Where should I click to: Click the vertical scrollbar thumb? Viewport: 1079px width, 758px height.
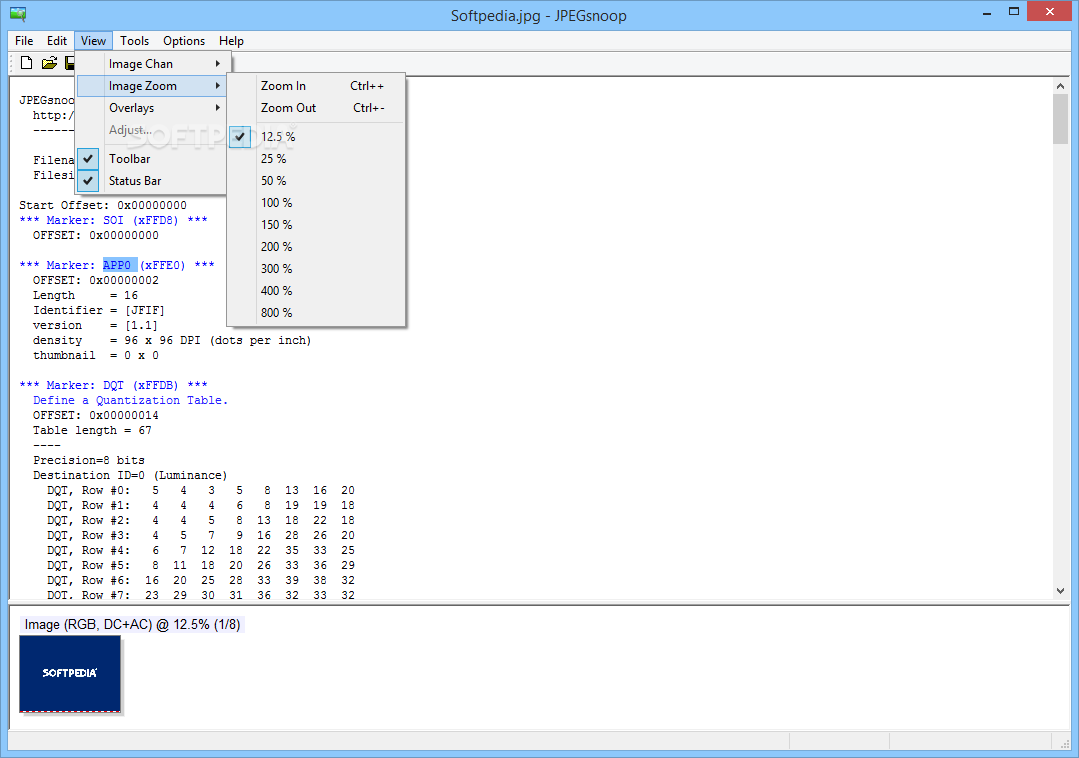(x=1060, y=119)
